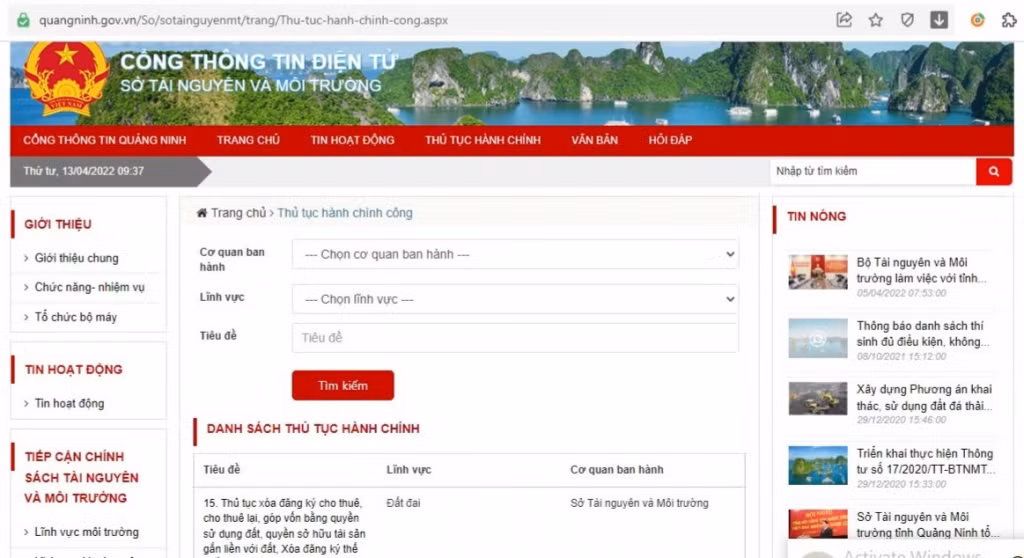Open news Bộ Tài nguyên và Môi trường làm việc
Image resolution: width=1024 pixels, height=558 pixels.
click(x=921, y=270)
